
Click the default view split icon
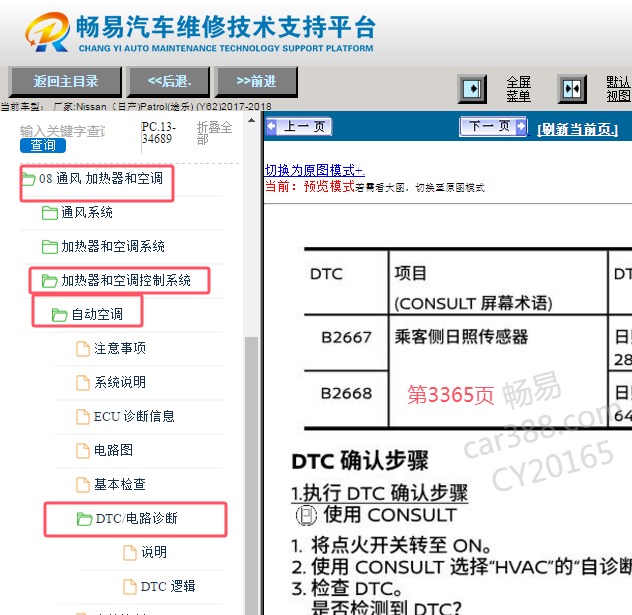[572, 89]
